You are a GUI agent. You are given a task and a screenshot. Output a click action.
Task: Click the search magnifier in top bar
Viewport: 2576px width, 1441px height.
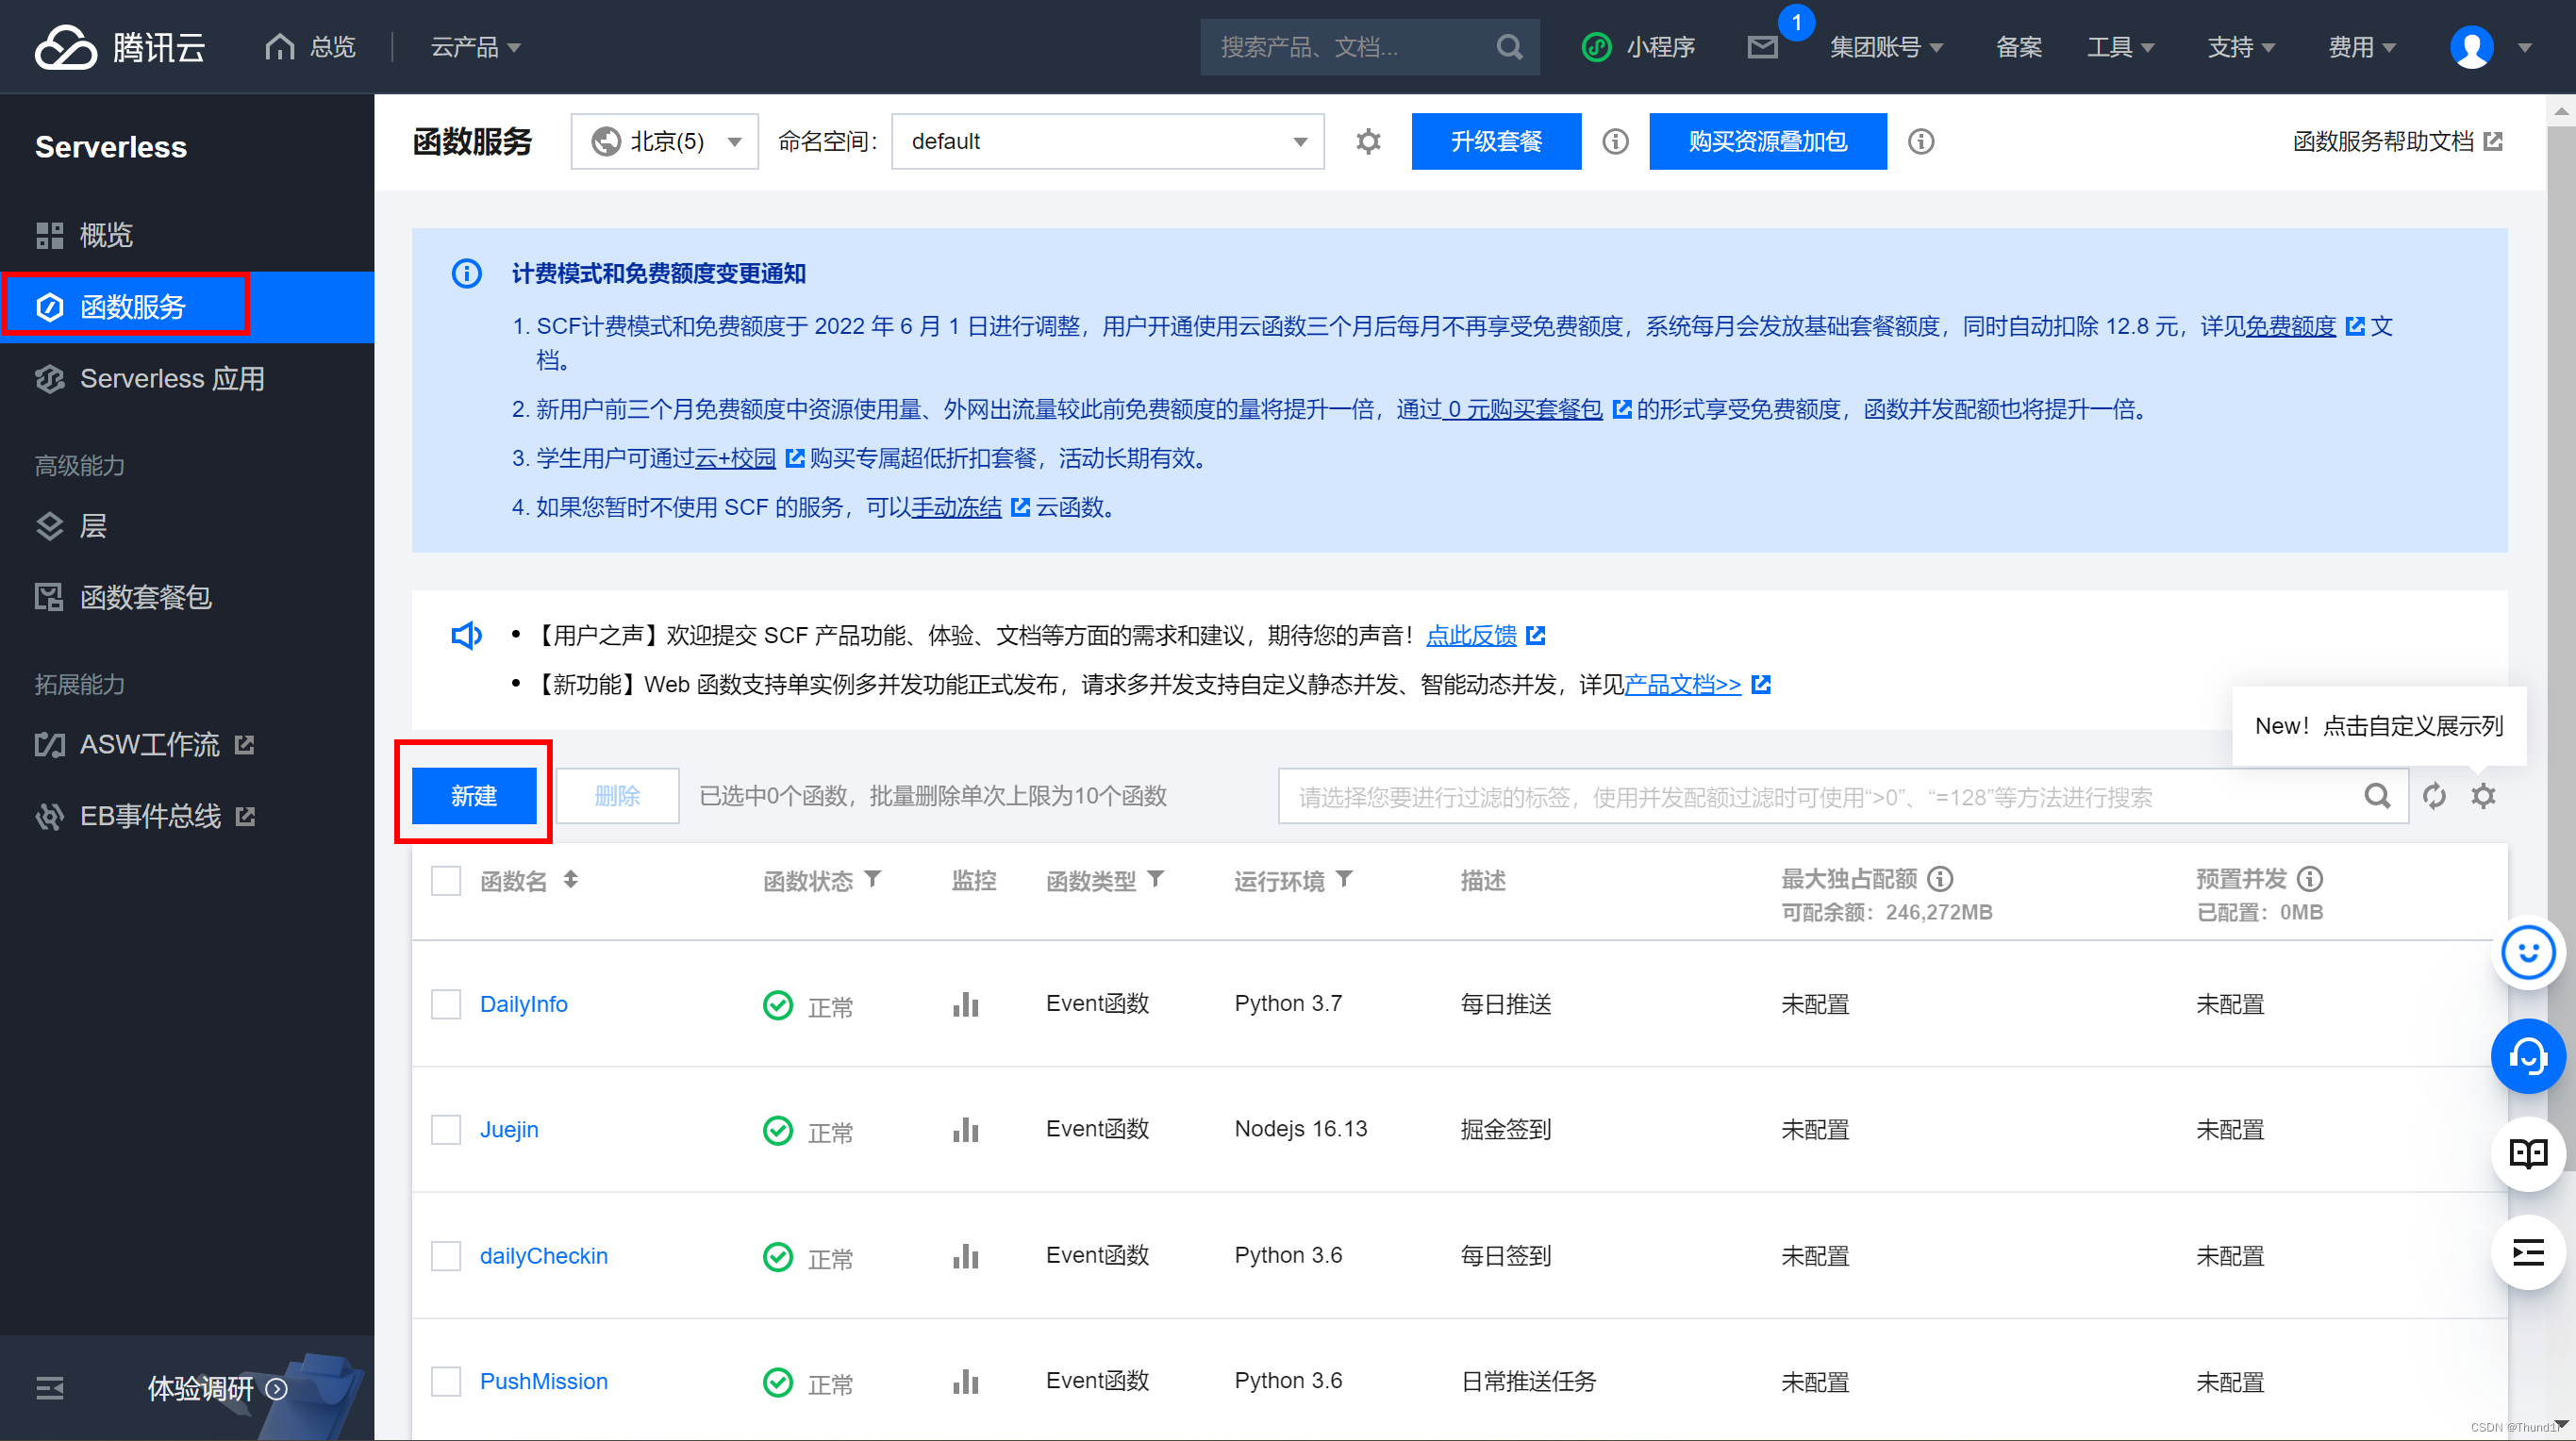[1509, 47]
